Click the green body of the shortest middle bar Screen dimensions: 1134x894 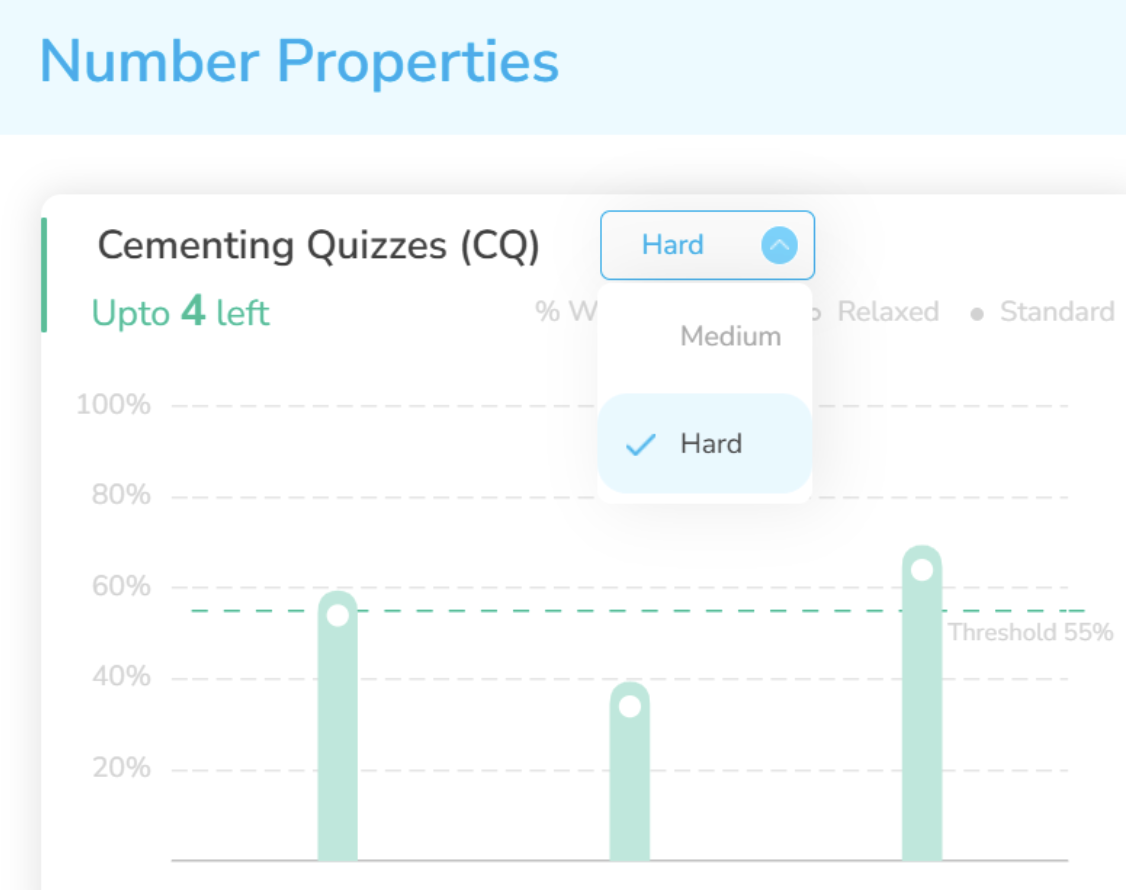pos(630,790)
